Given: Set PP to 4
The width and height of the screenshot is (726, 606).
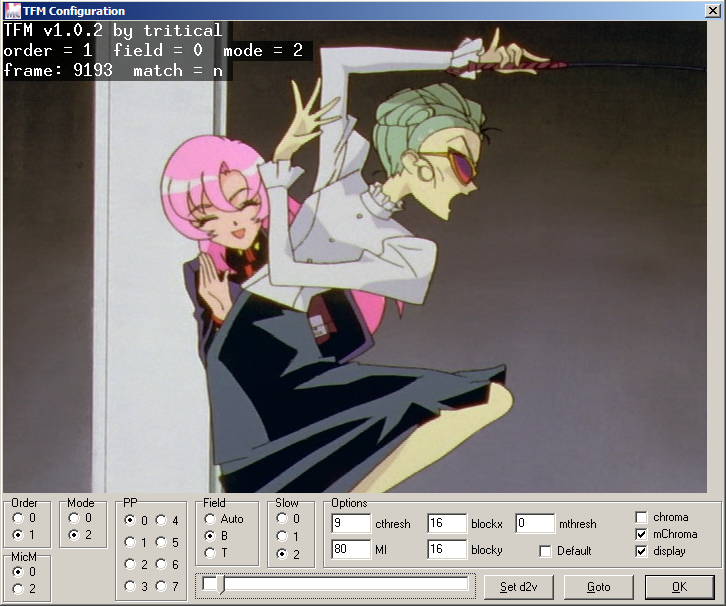Looking at the screenshot, I should (161, 520).
